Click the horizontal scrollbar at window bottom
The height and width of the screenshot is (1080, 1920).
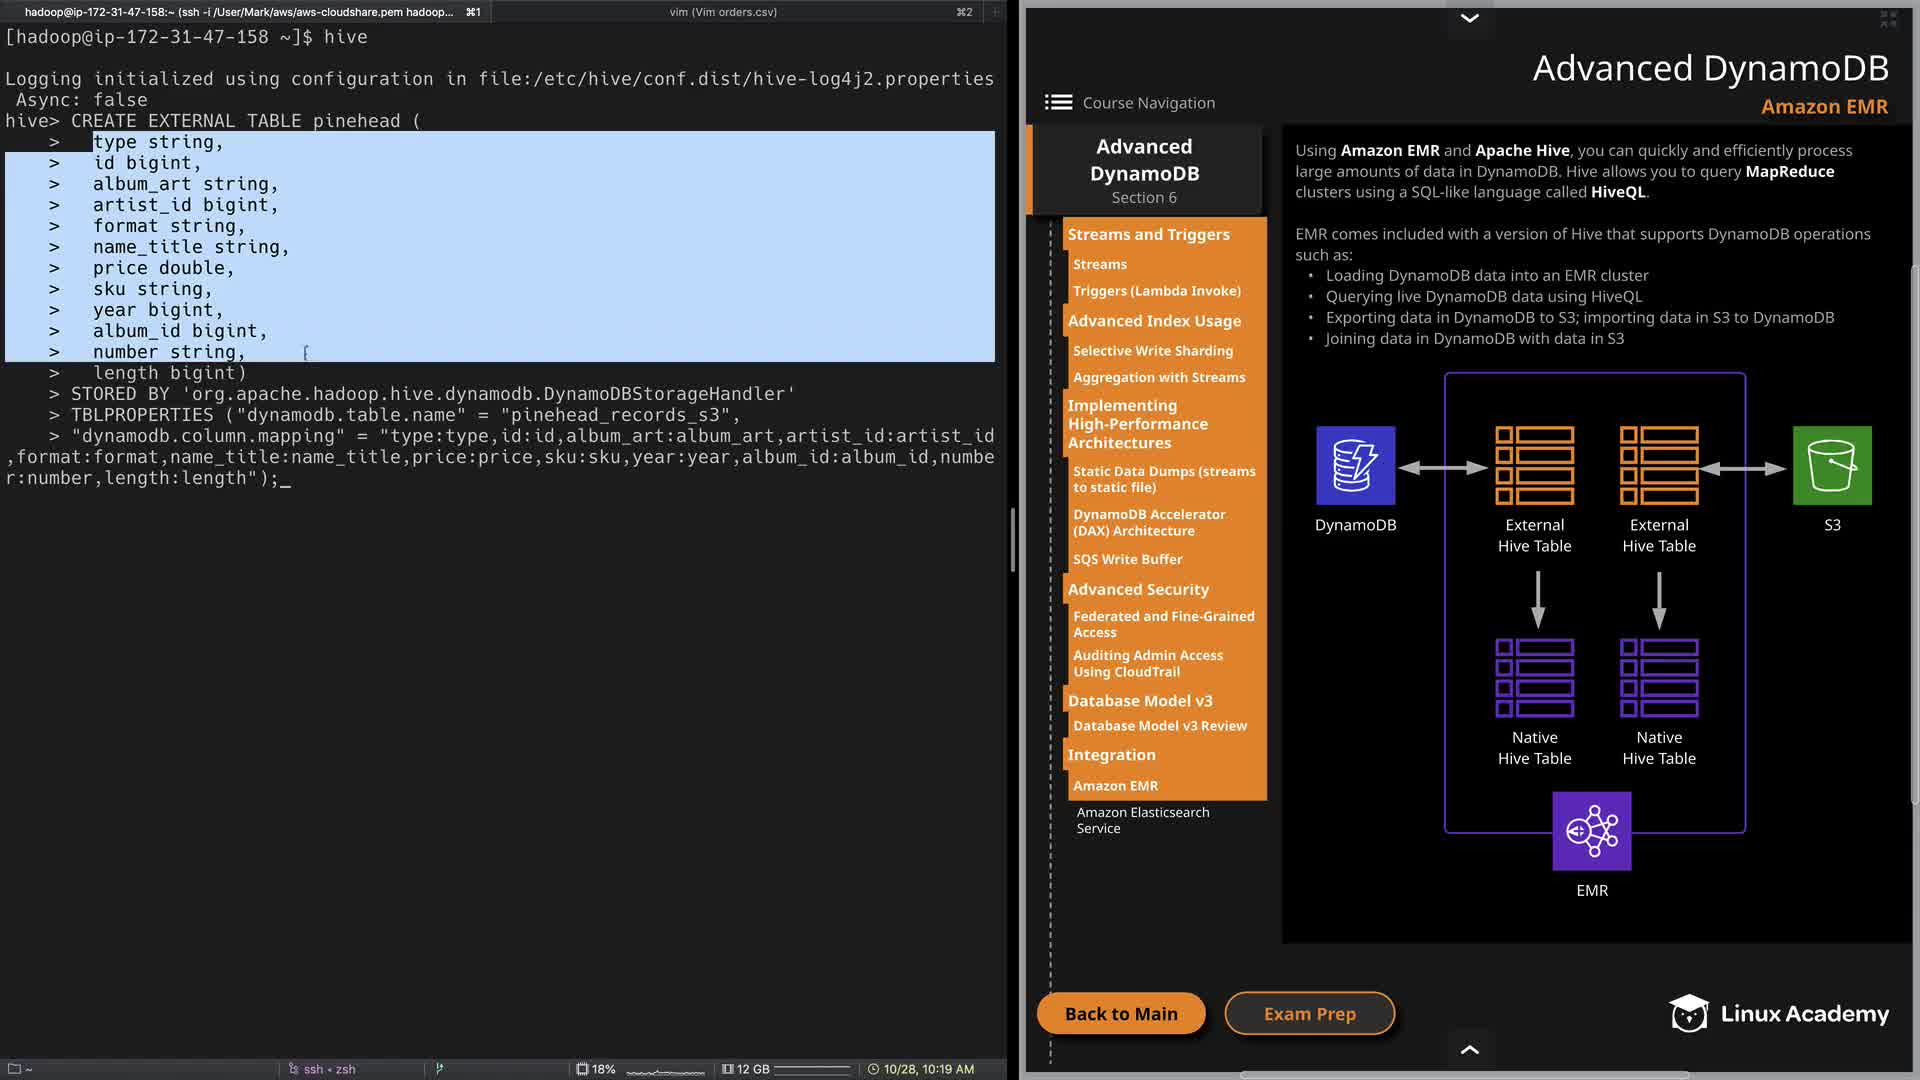[1464, 1075]
